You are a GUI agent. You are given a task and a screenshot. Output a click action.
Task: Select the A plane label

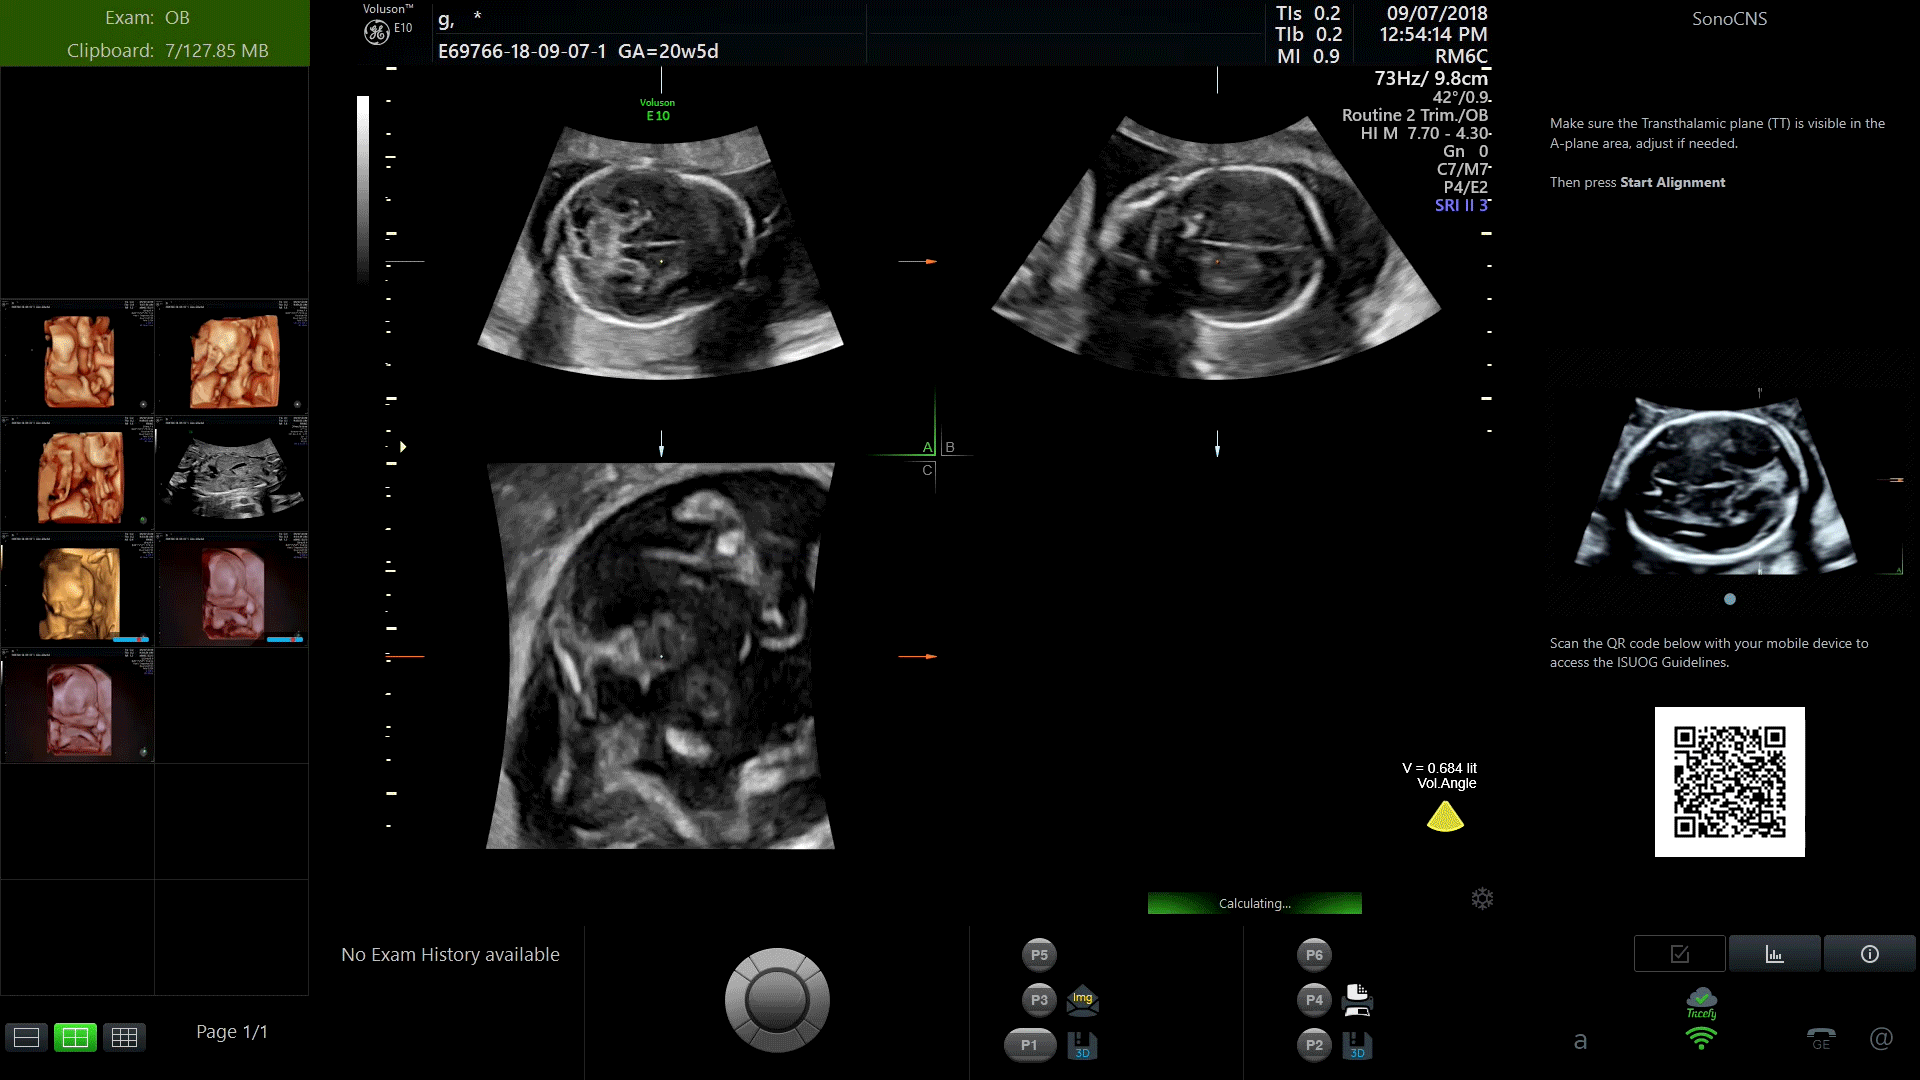pos(925,447)
